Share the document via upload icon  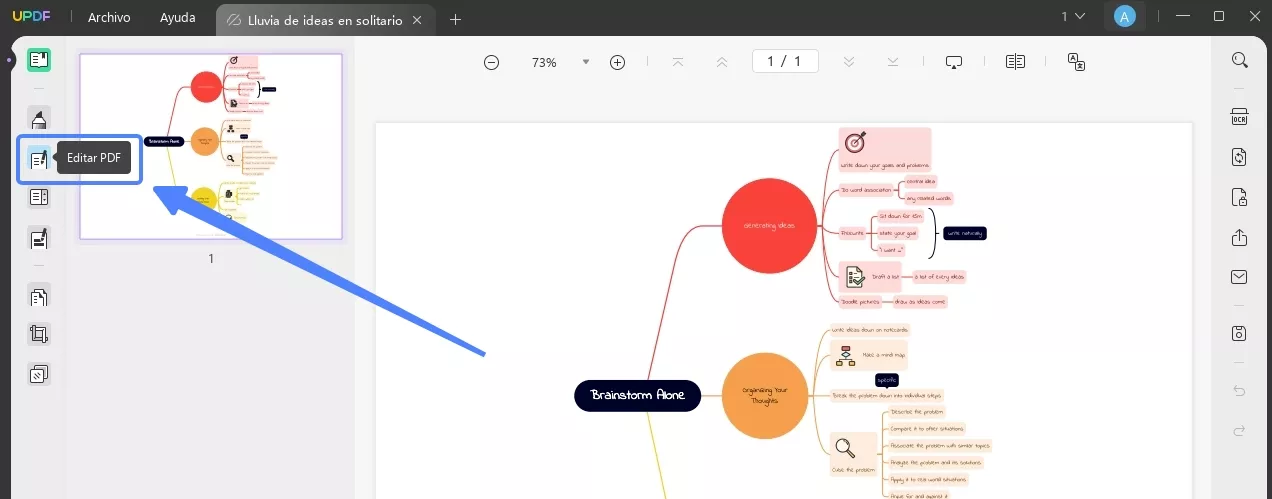[x=1240, y=237]
